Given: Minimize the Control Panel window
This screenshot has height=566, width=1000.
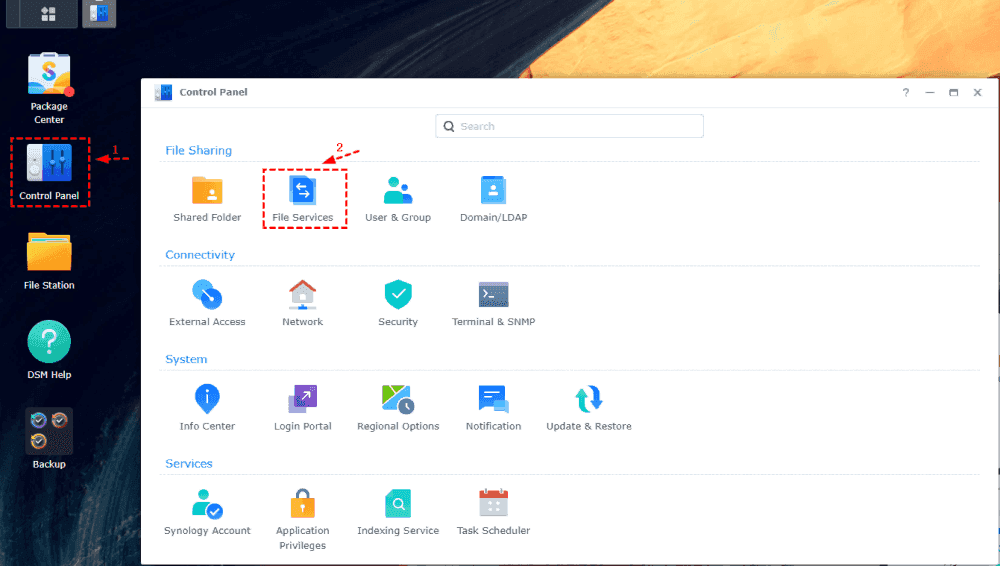Looking at the screenshot, I should pos(930,93).
